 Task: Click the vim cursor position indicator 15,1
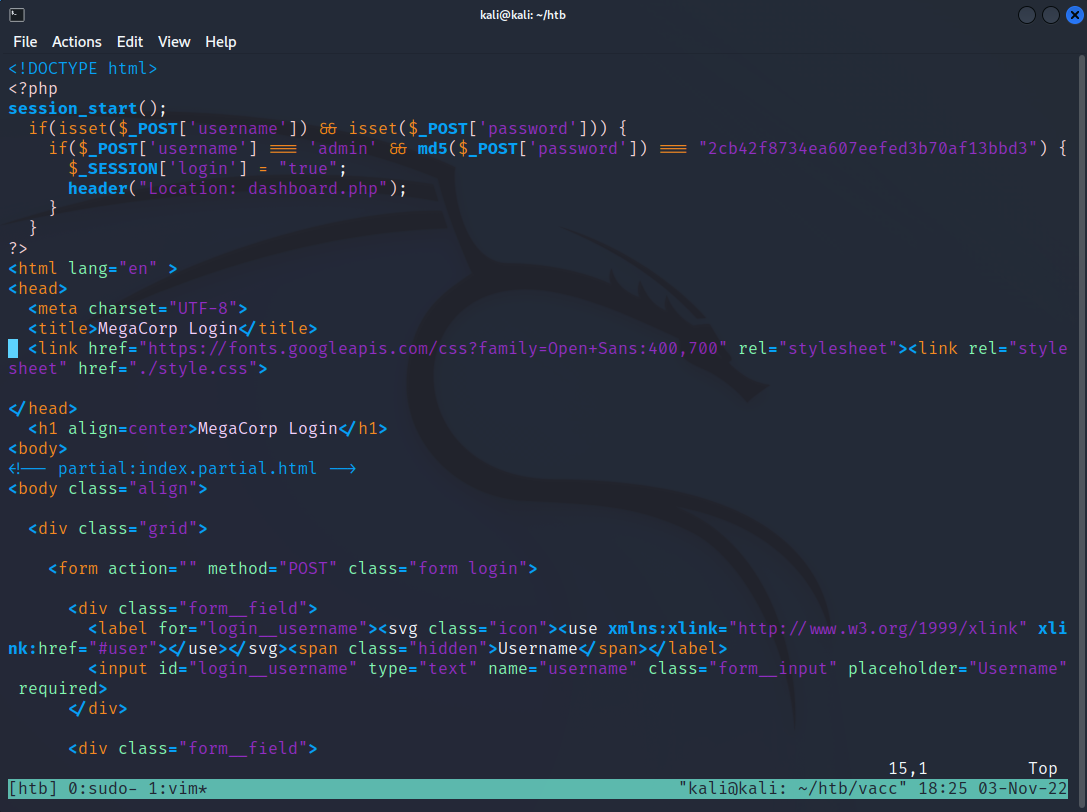[x=908, y=769]
